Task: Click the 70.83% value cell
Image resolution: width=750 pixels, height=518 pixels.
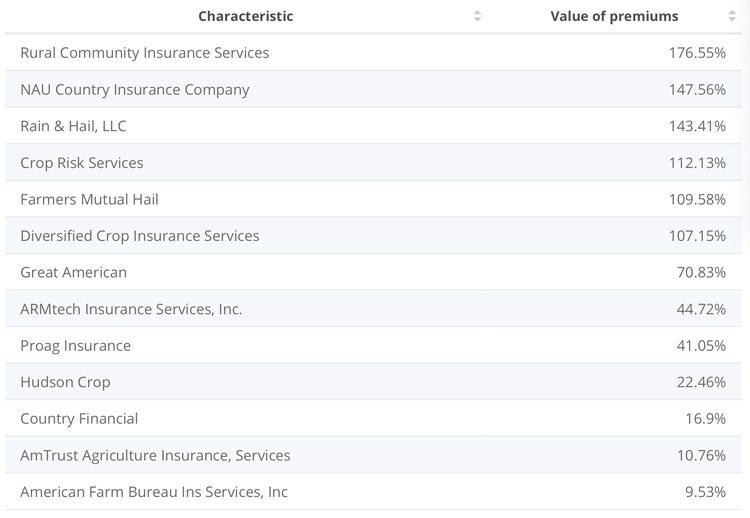Action: click(701, 272)
